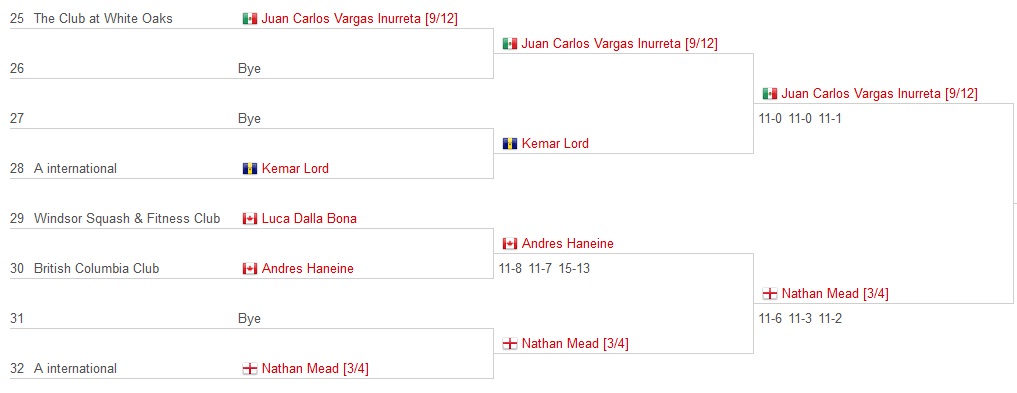
Task: Click Barbados flag in second round Kemar Lord entry
Action: pos(510,143)
